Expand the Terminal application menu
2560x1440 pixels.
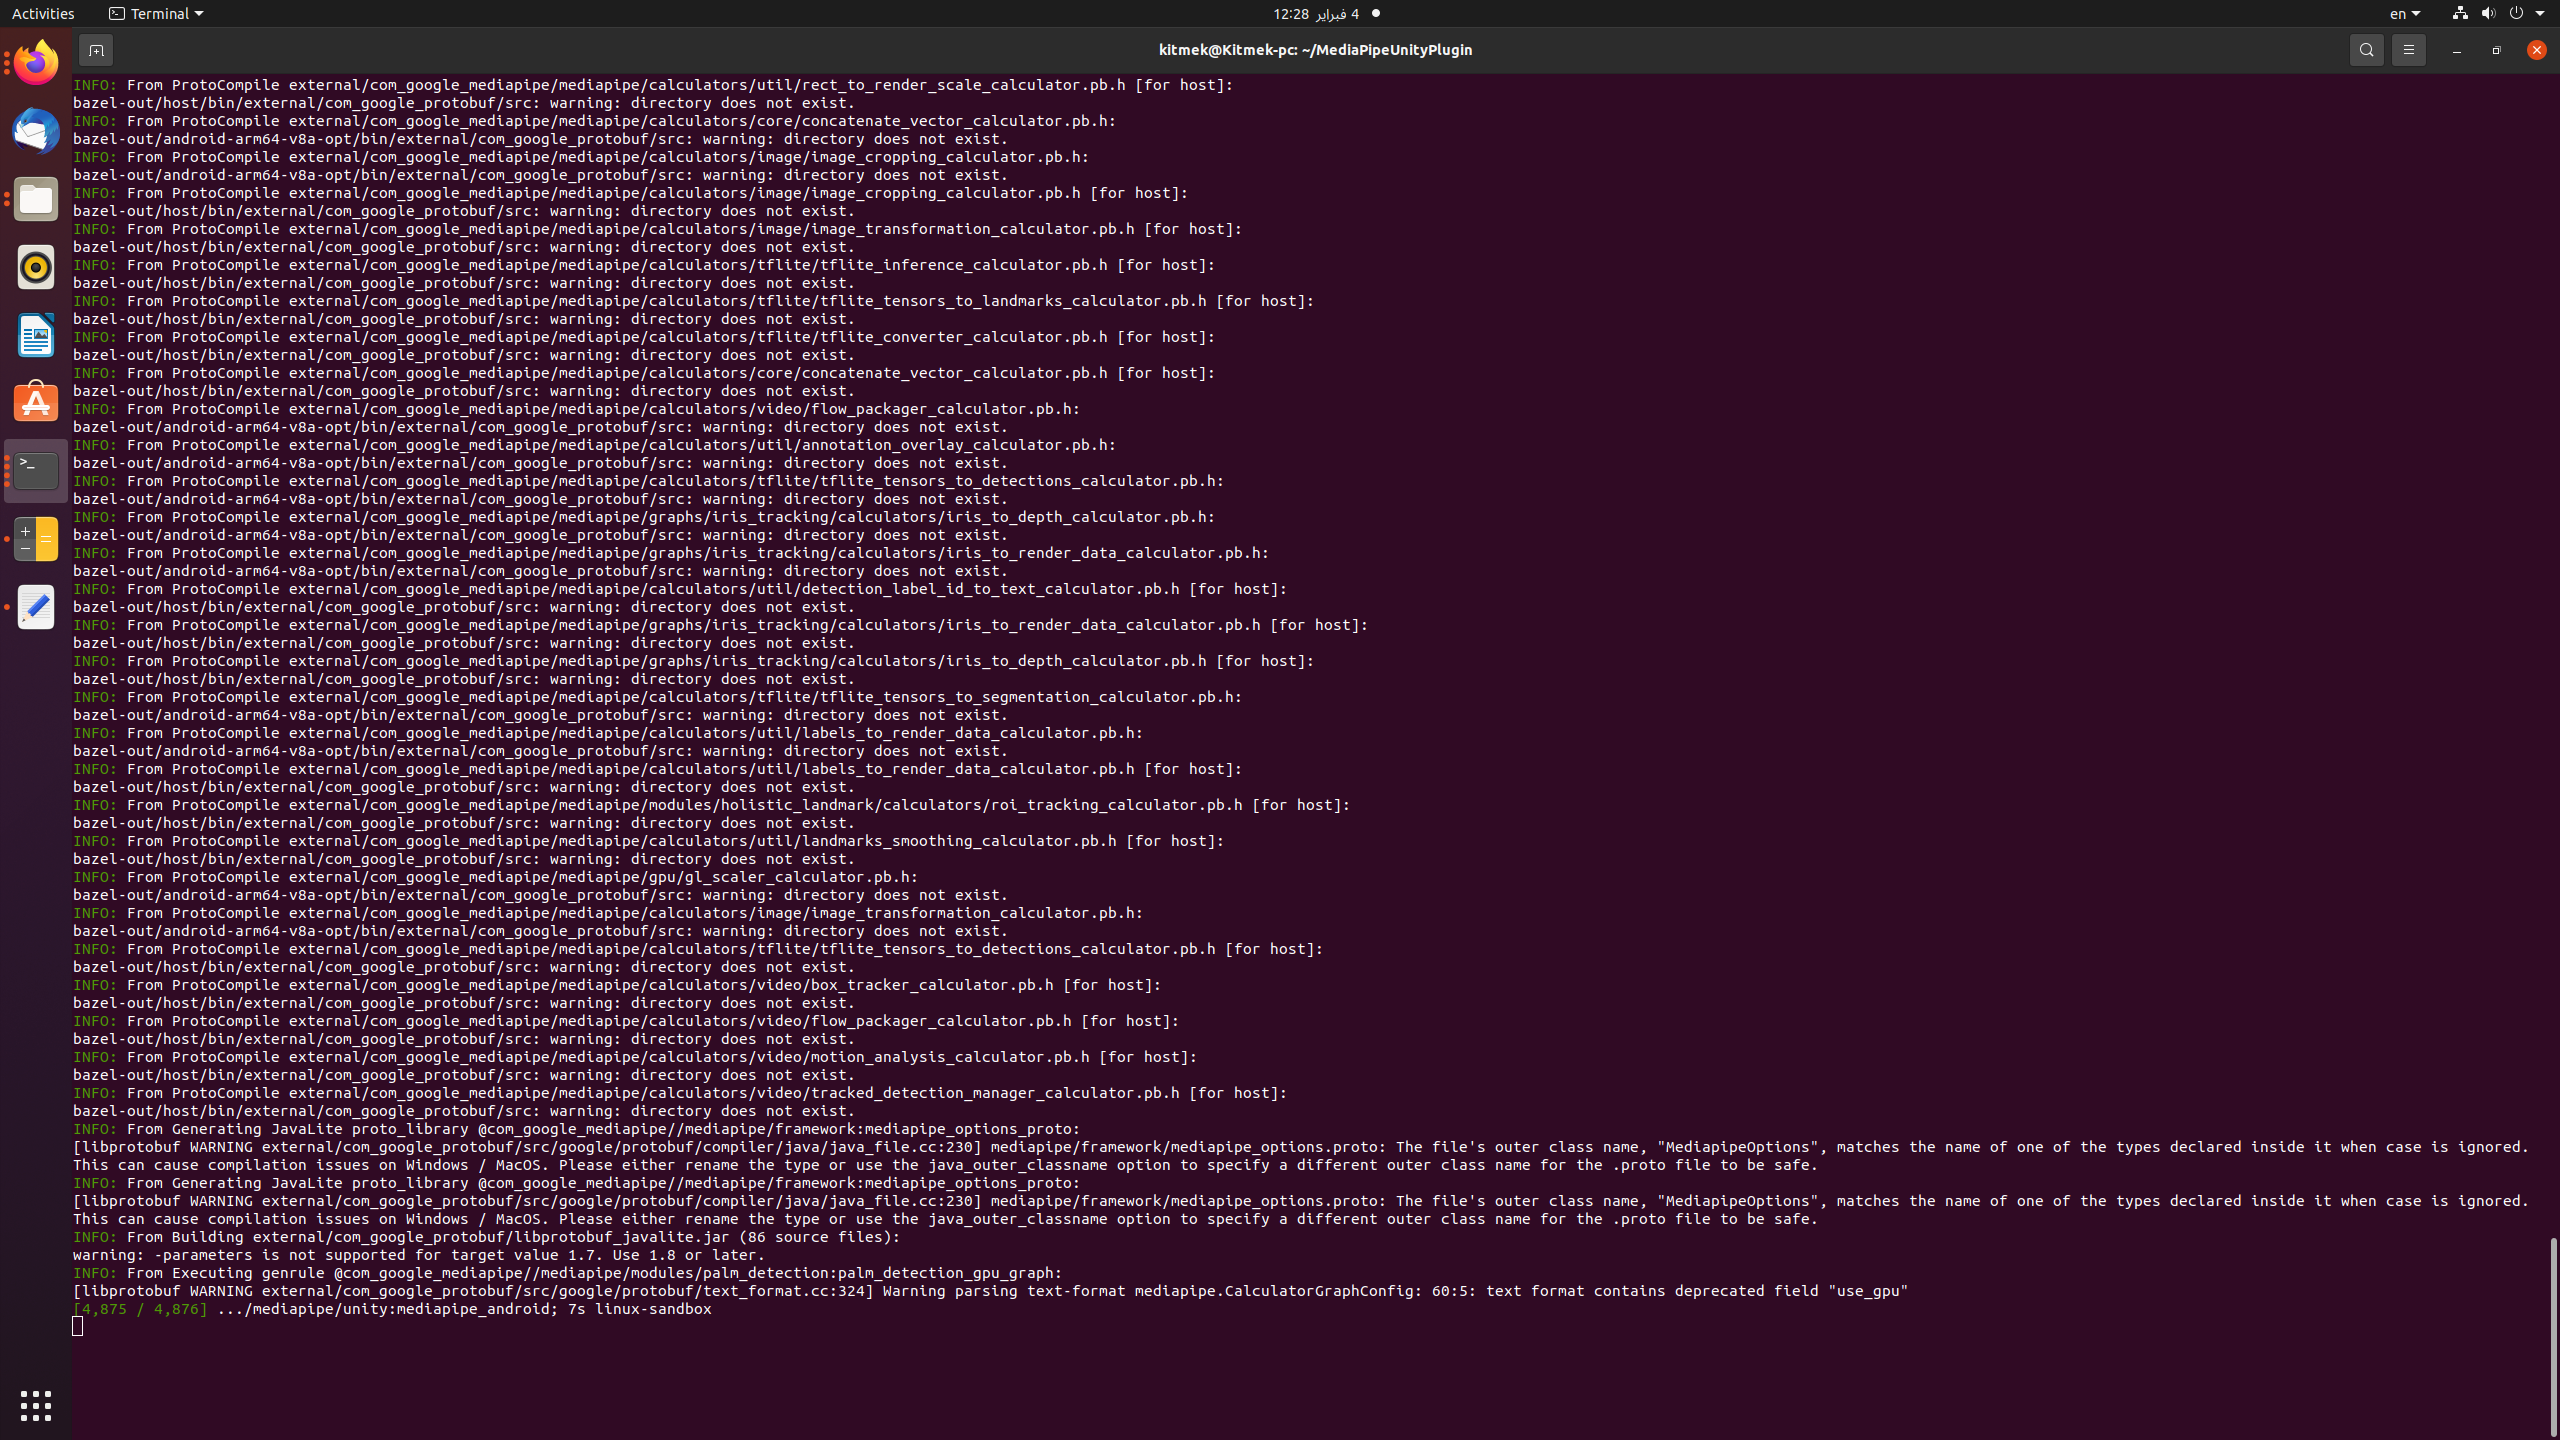[155, 13]
